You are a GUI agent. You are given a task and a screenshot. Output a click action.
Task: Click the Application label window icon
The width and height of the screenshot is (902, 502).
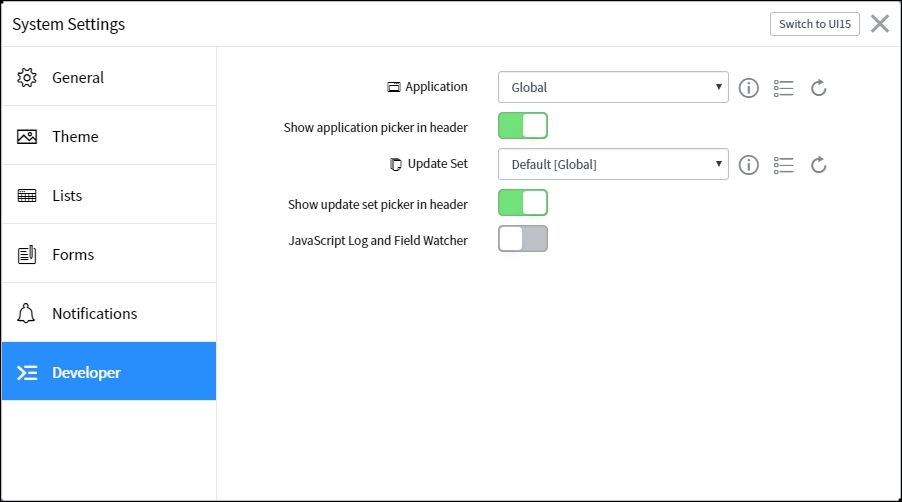pyautogui.click(x=393, y=87)
